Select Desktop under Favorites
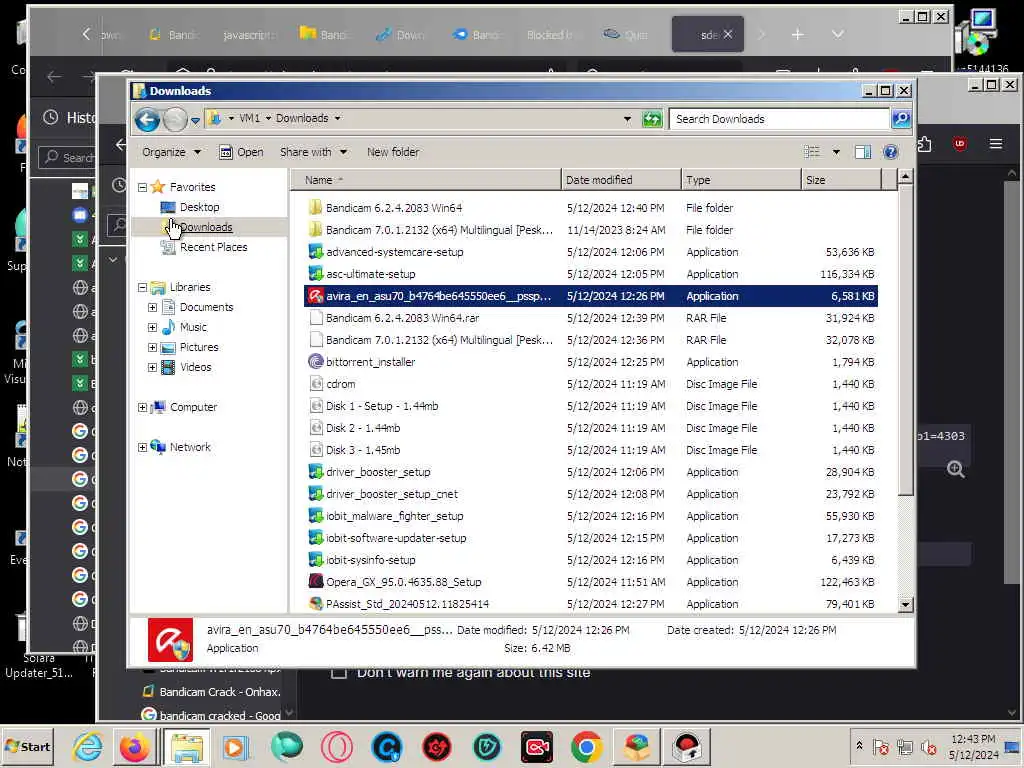 point(199,207)
